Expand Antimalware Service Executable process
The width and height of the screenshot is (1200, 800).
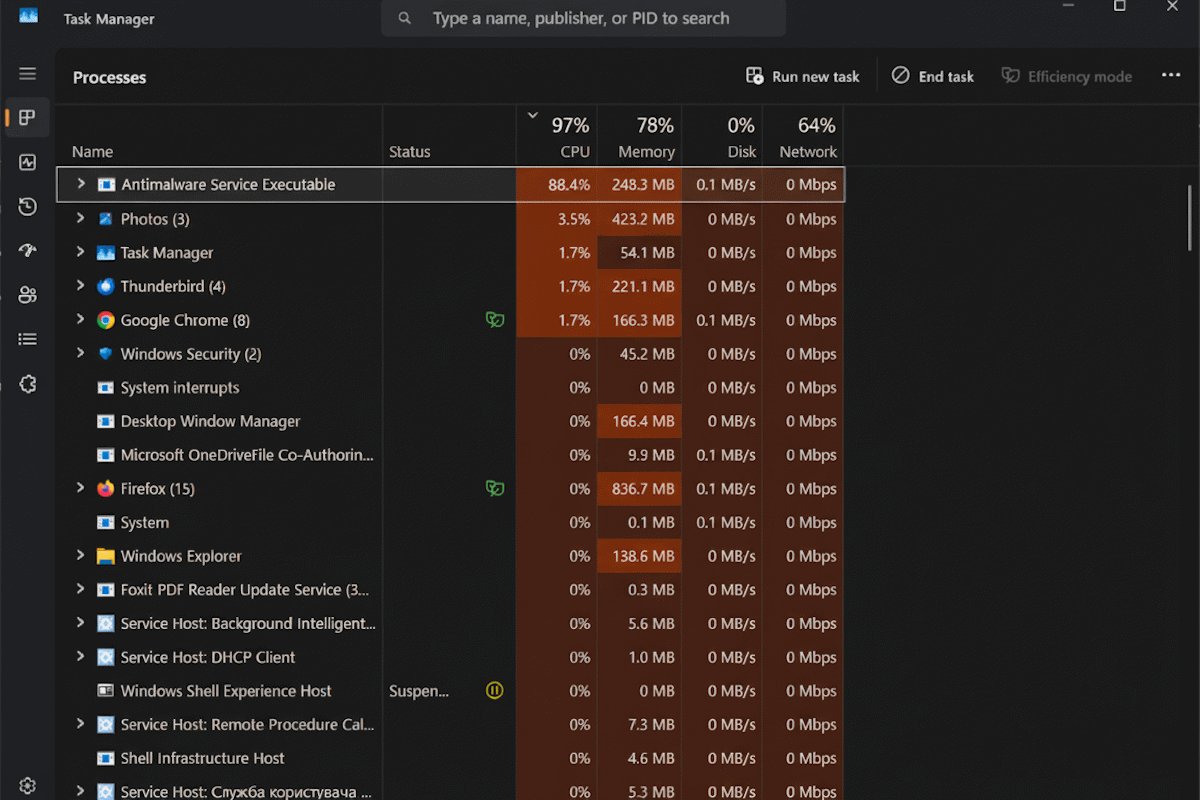[81, 184]
